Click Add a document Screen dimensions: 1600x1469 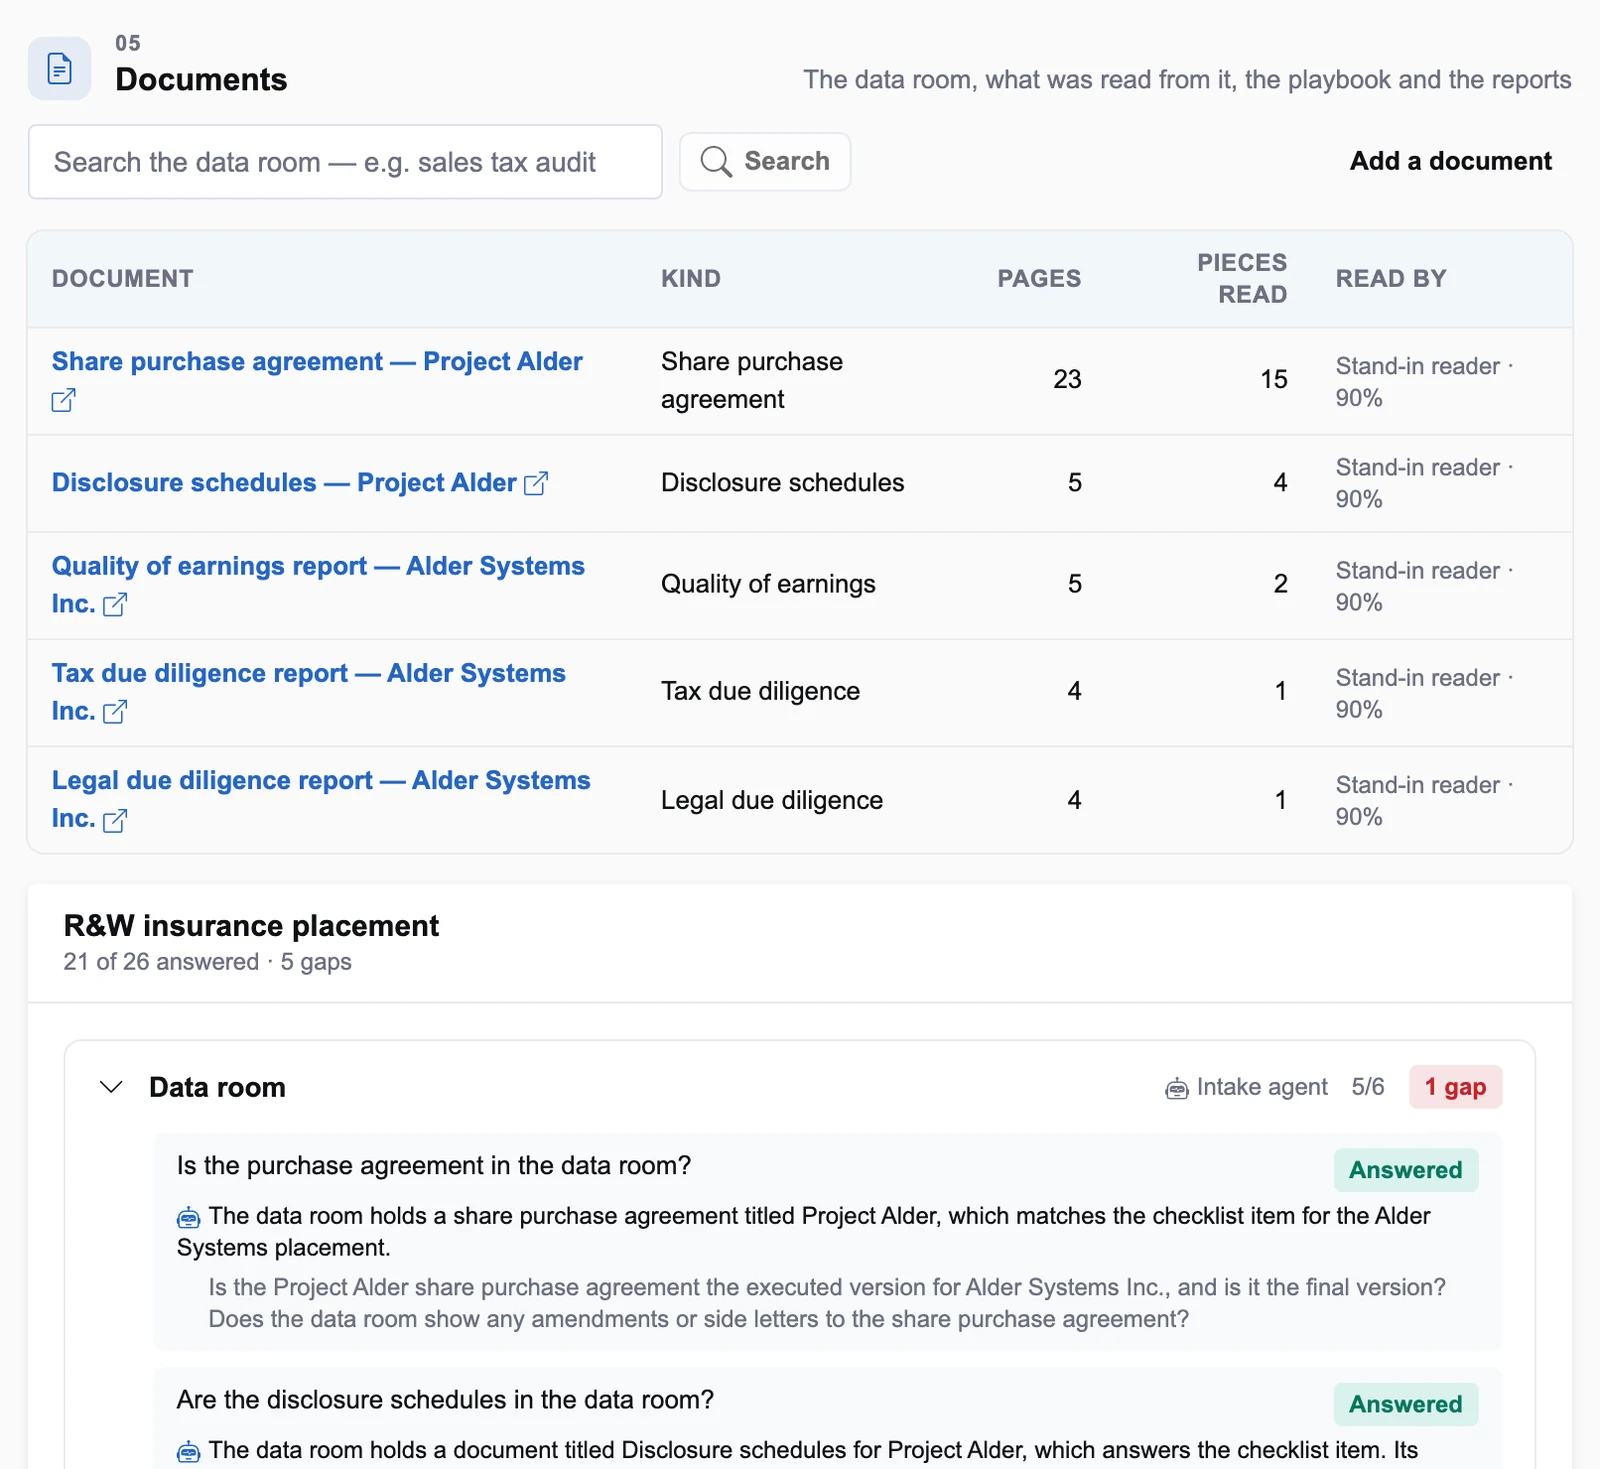click(x=1450, y=161)
